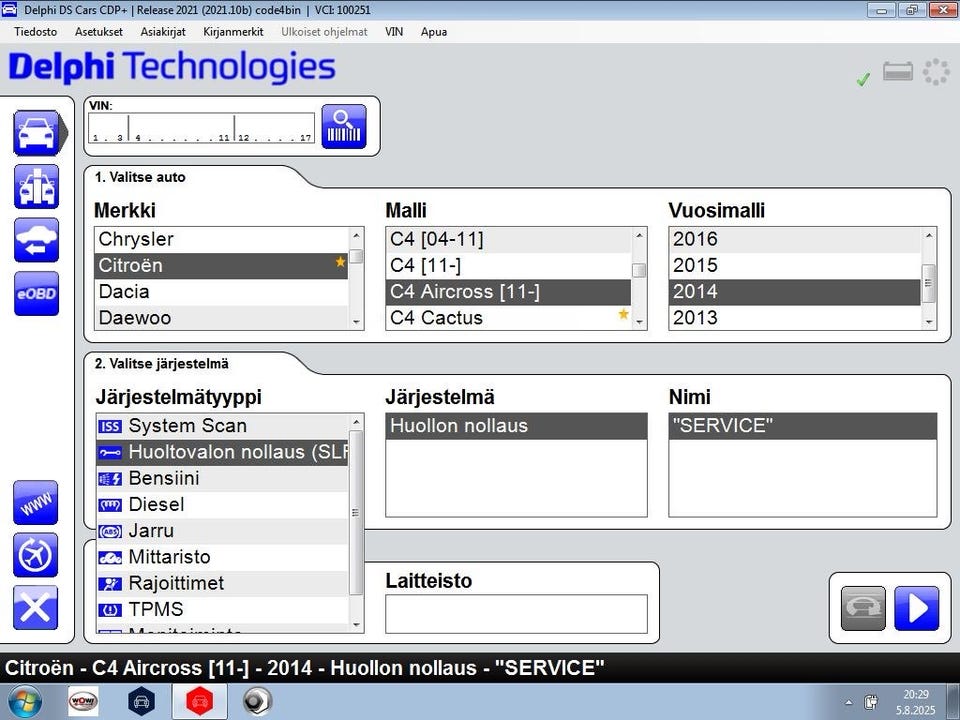This screenshot has height=720, width=960.
Task: Open the Kirjanmerkit menu
Action: (233, 32)
